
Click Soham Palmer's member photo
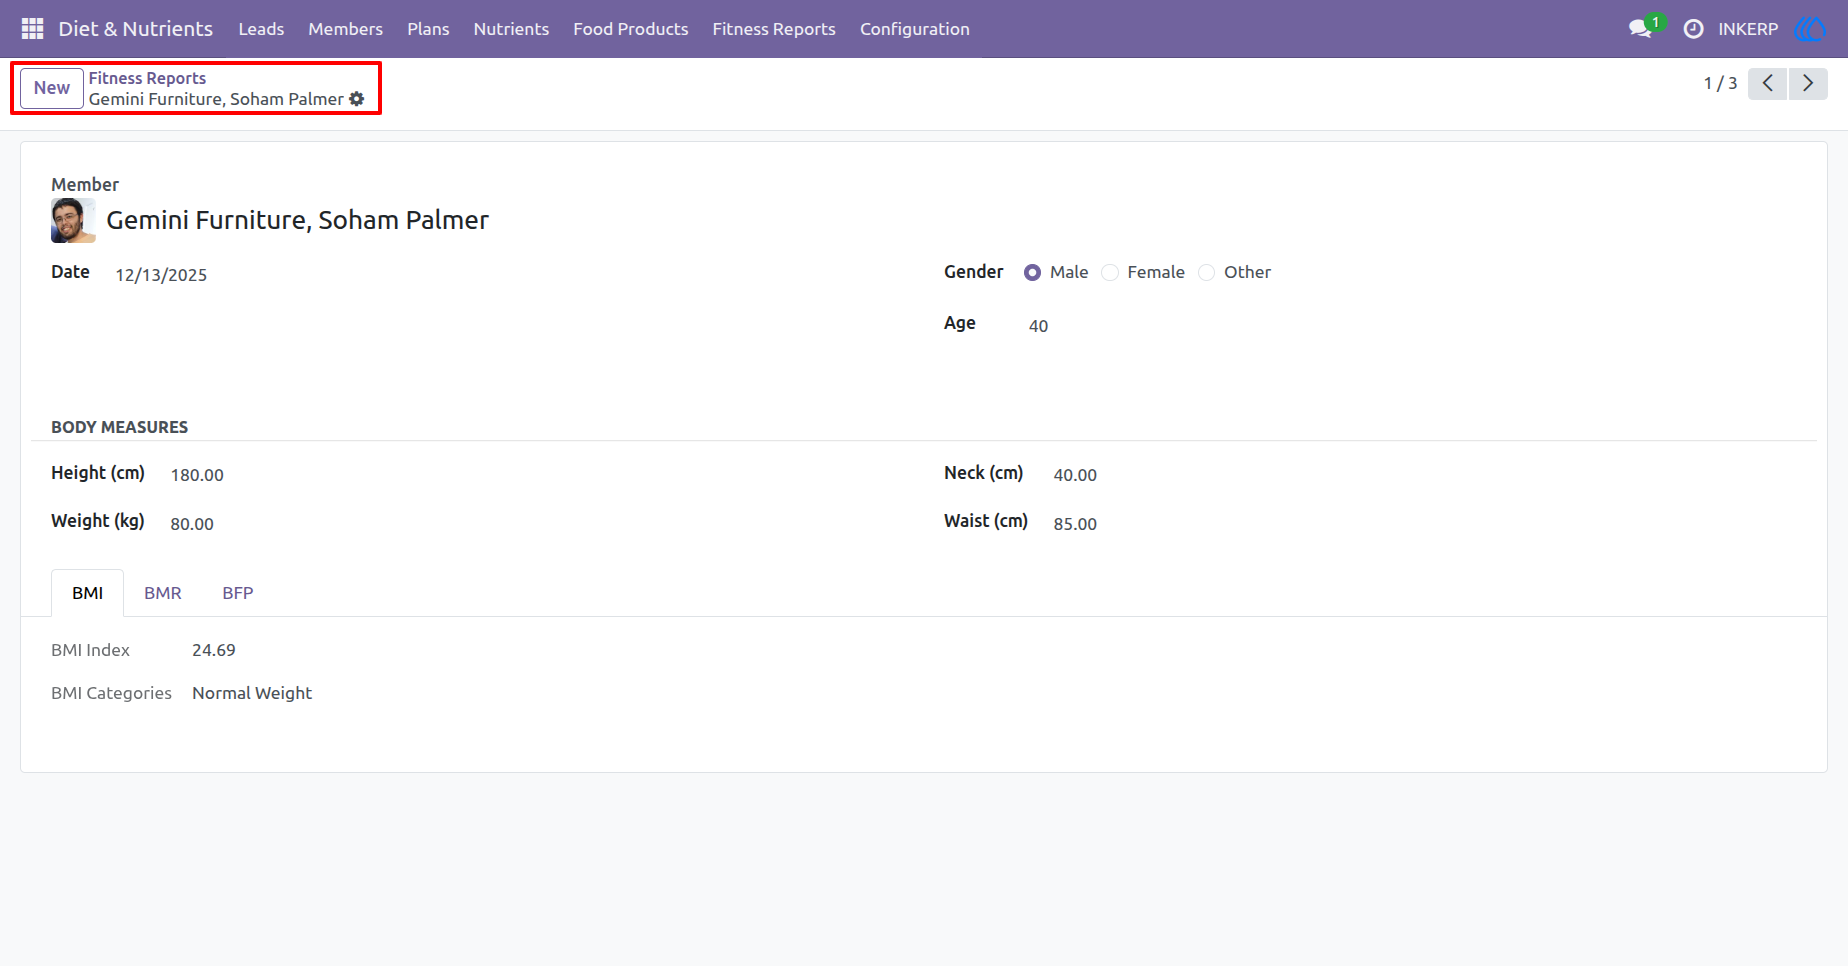(x=73, y=220)
